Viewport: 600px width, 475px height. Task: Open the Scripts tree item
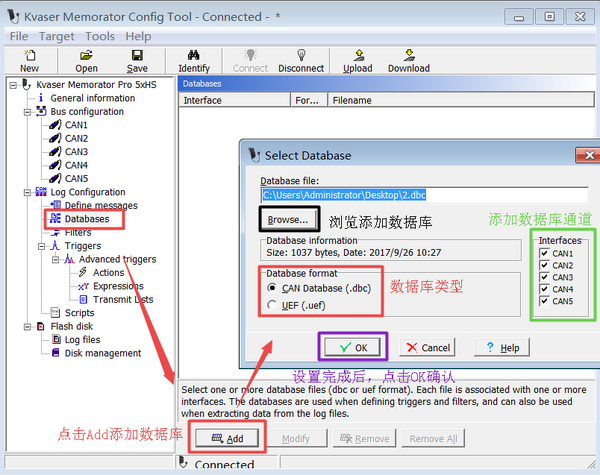click(79, 313)
